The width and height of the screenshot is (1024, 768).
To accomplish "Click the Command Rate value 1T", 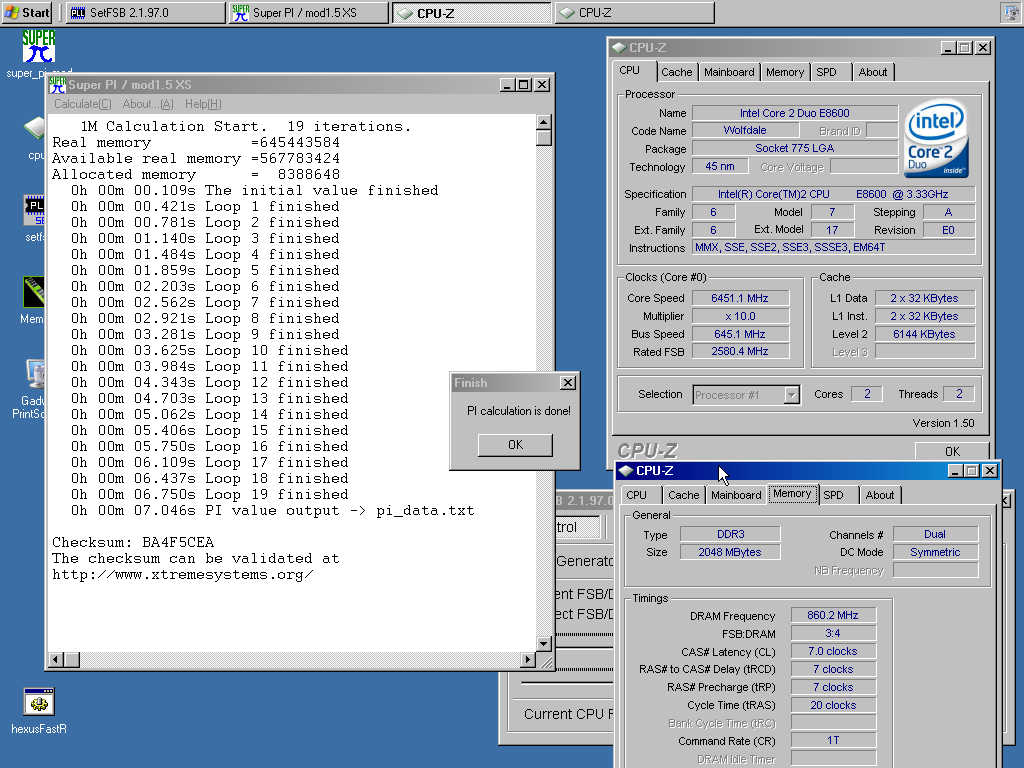I will [833, 740].
